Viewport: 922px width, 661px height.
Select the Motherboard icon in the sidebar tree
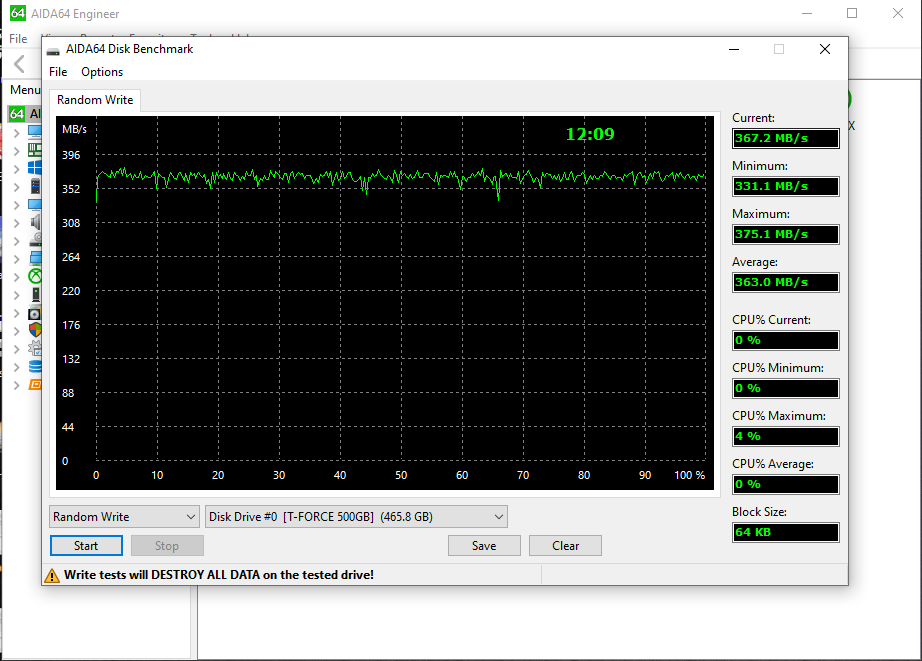click(x=35, y=150)
